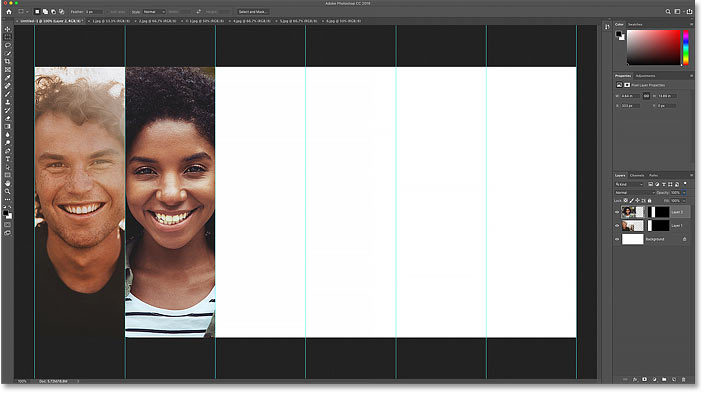
Task: Select the Move tool
Action: (8, 29)
